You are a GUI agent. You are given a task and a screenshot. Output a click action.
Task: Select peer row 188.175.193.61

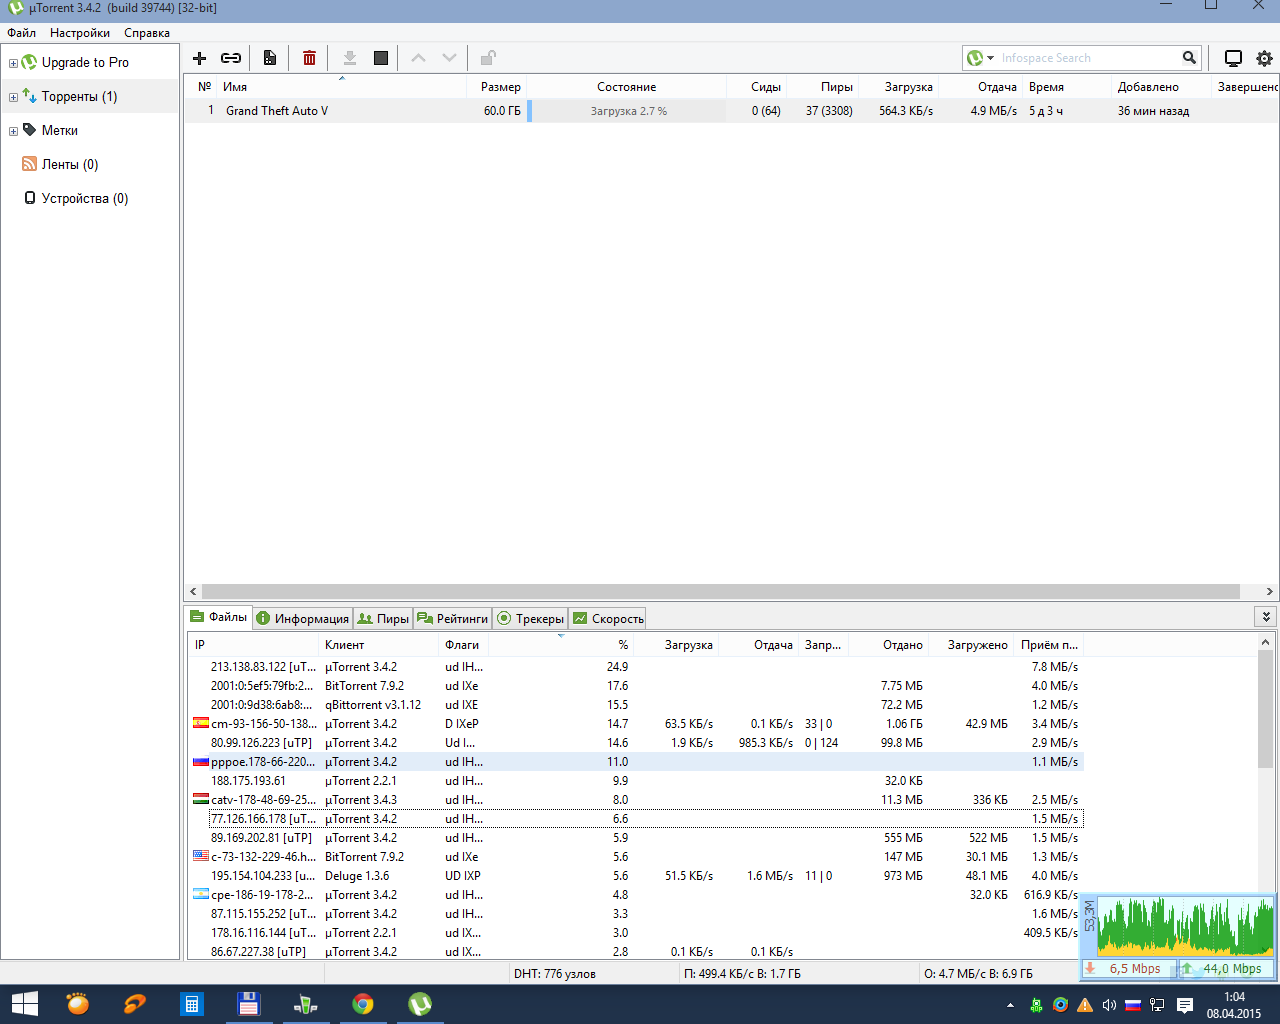pyautogui.click(x=635, y=781)
